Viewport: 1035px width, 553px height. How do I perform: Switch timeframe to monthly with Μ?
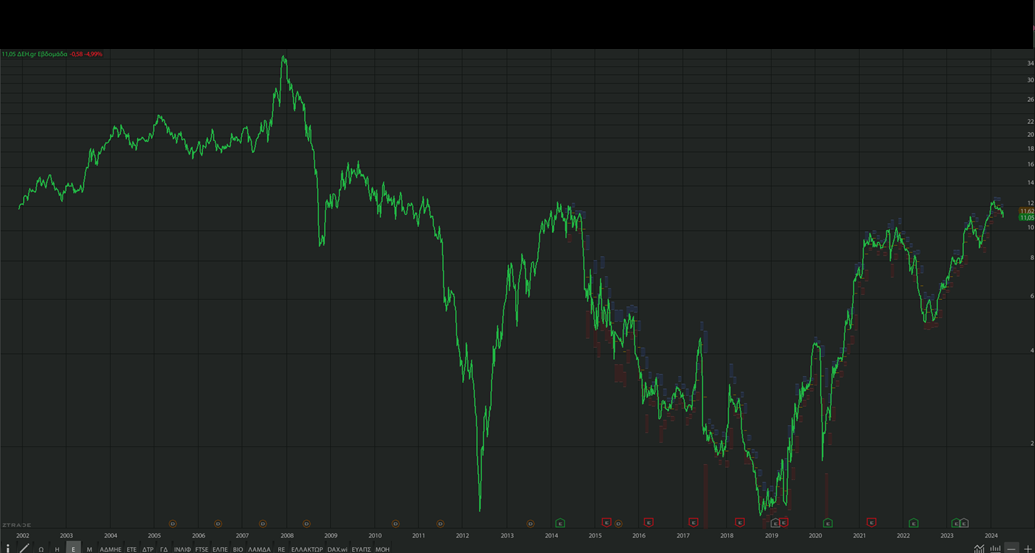[x=89, y=549]
